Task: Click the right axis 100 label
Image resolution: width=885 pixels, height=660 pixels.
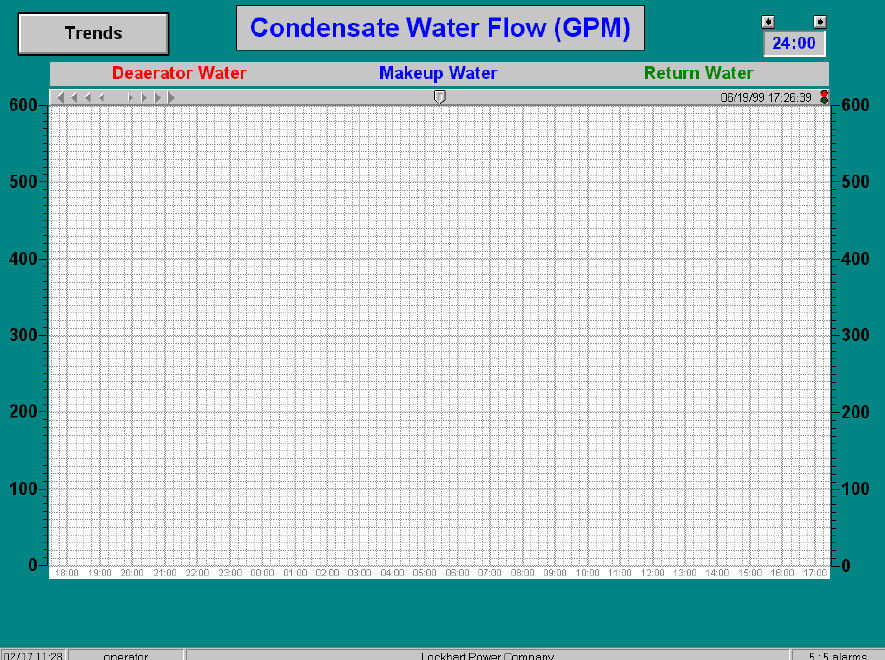Action: 856,489
